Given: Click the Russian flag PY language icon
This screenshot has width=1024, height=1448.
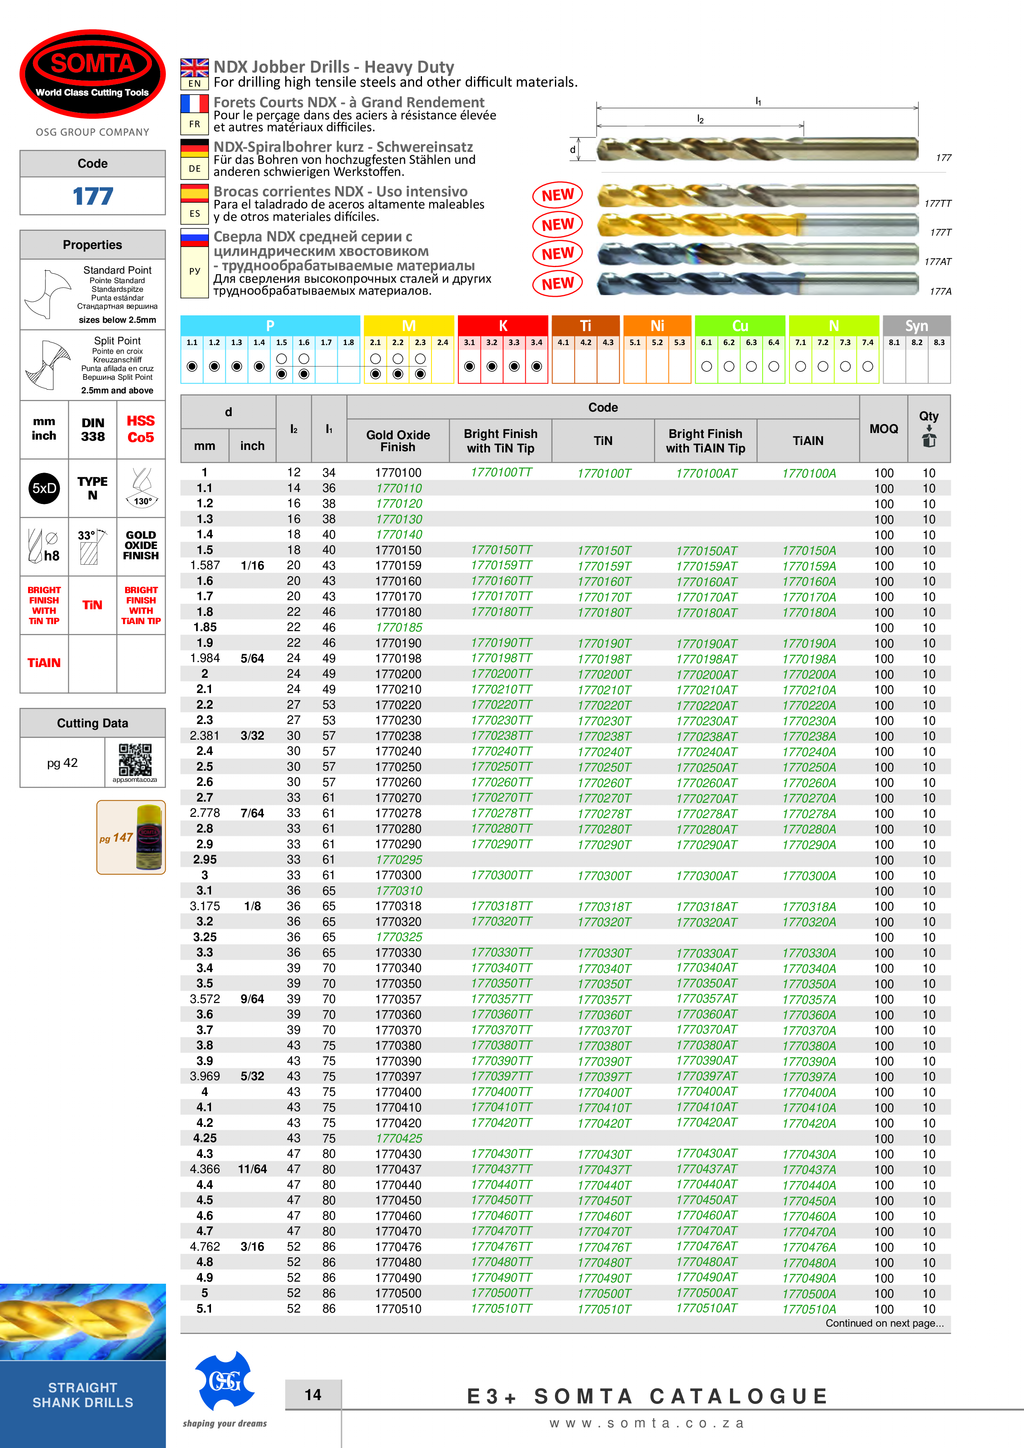Looking at the screenshot, I should [194, 263].
